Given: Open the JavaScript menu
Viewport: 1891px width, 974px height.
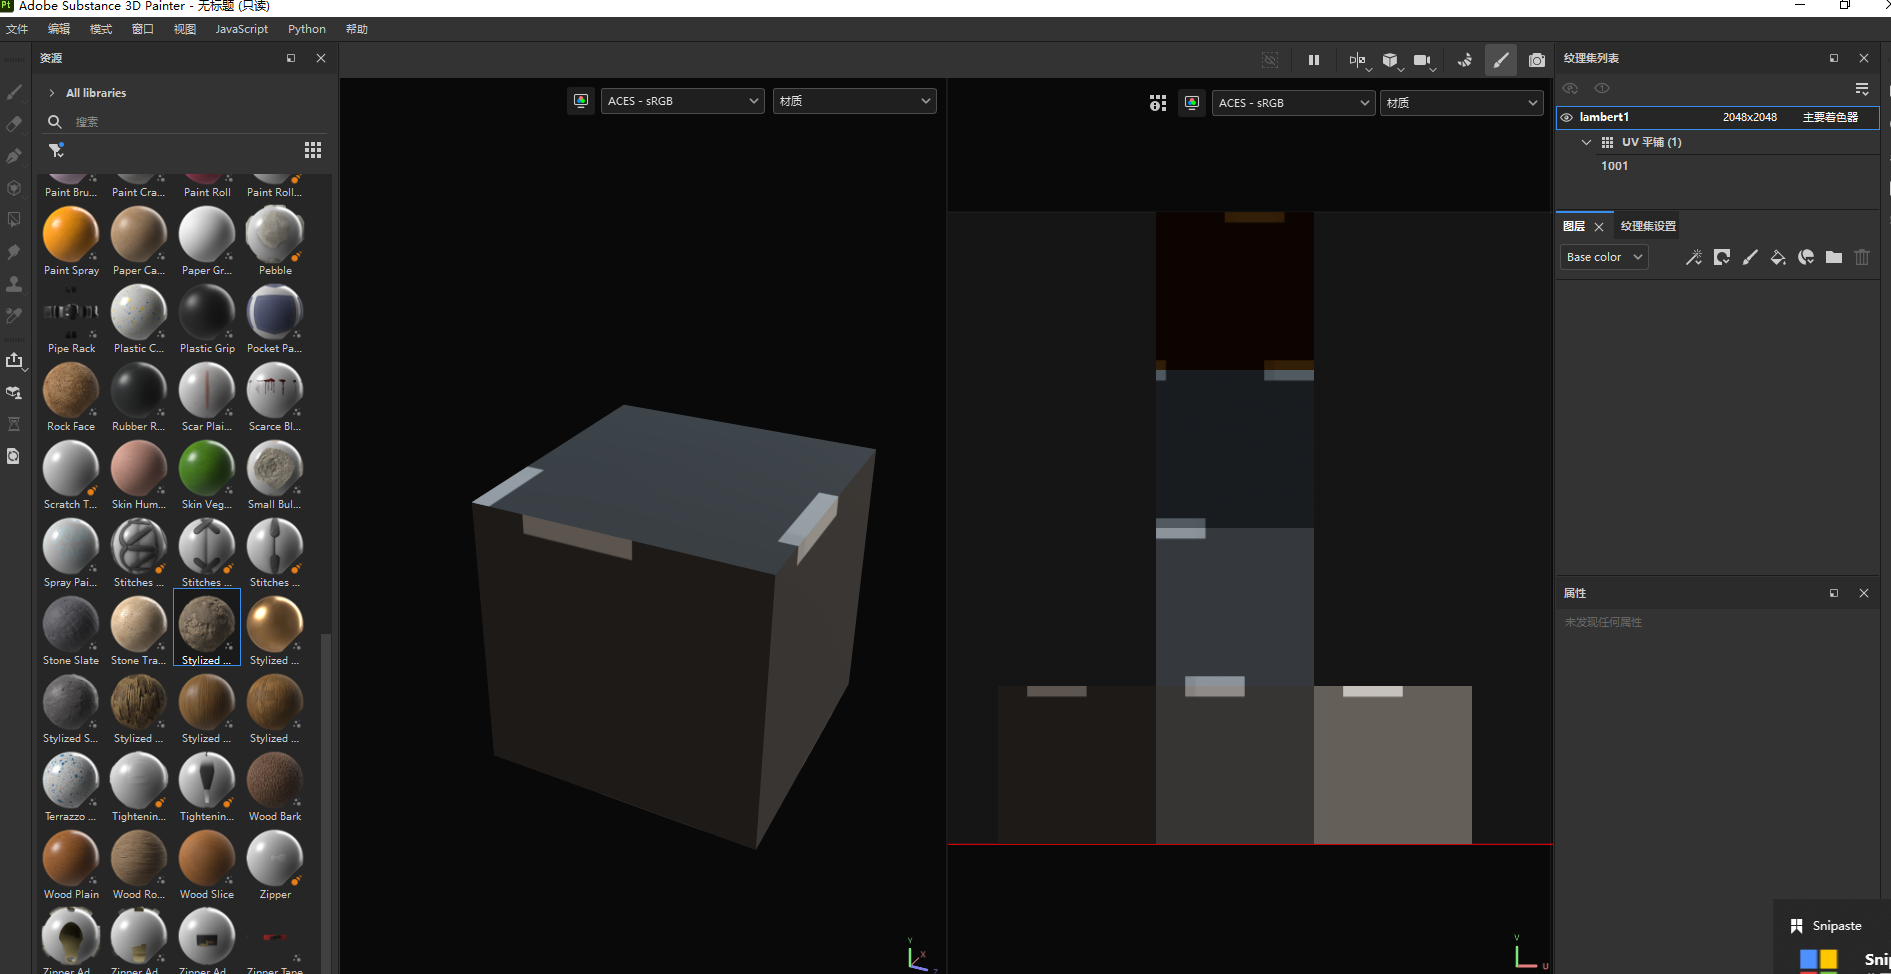Looking at the screenshot, I should [242, 29].
